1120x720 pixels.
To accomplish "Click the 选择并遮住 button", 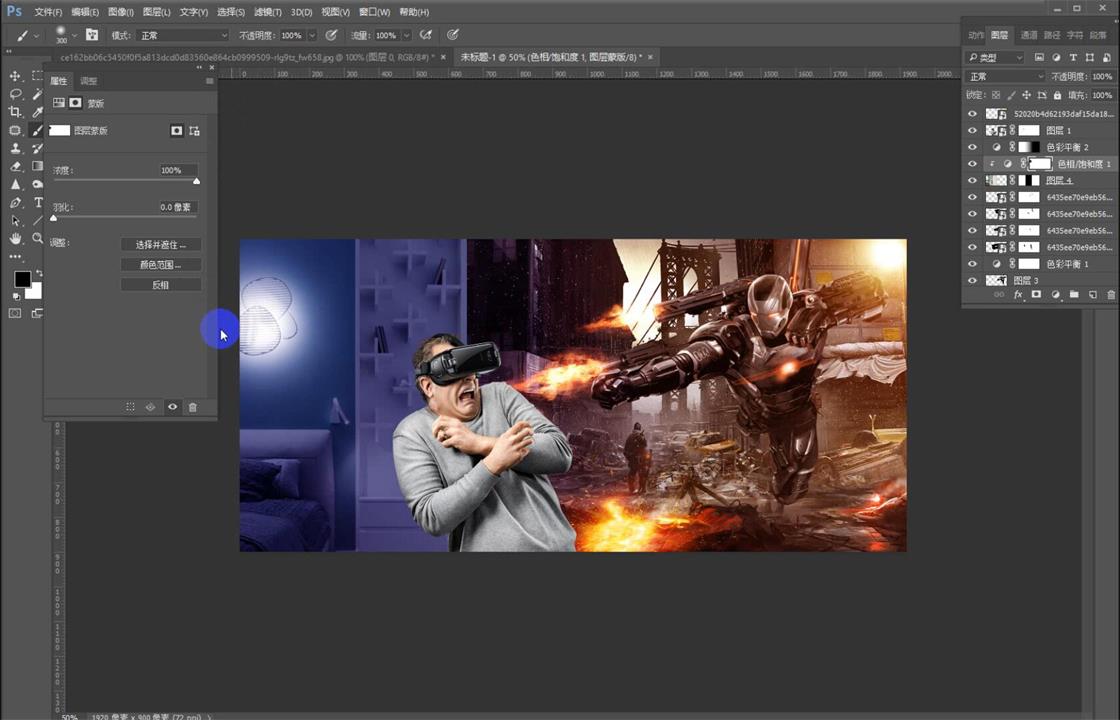I will pyautogui.click(x=160, y=244).
